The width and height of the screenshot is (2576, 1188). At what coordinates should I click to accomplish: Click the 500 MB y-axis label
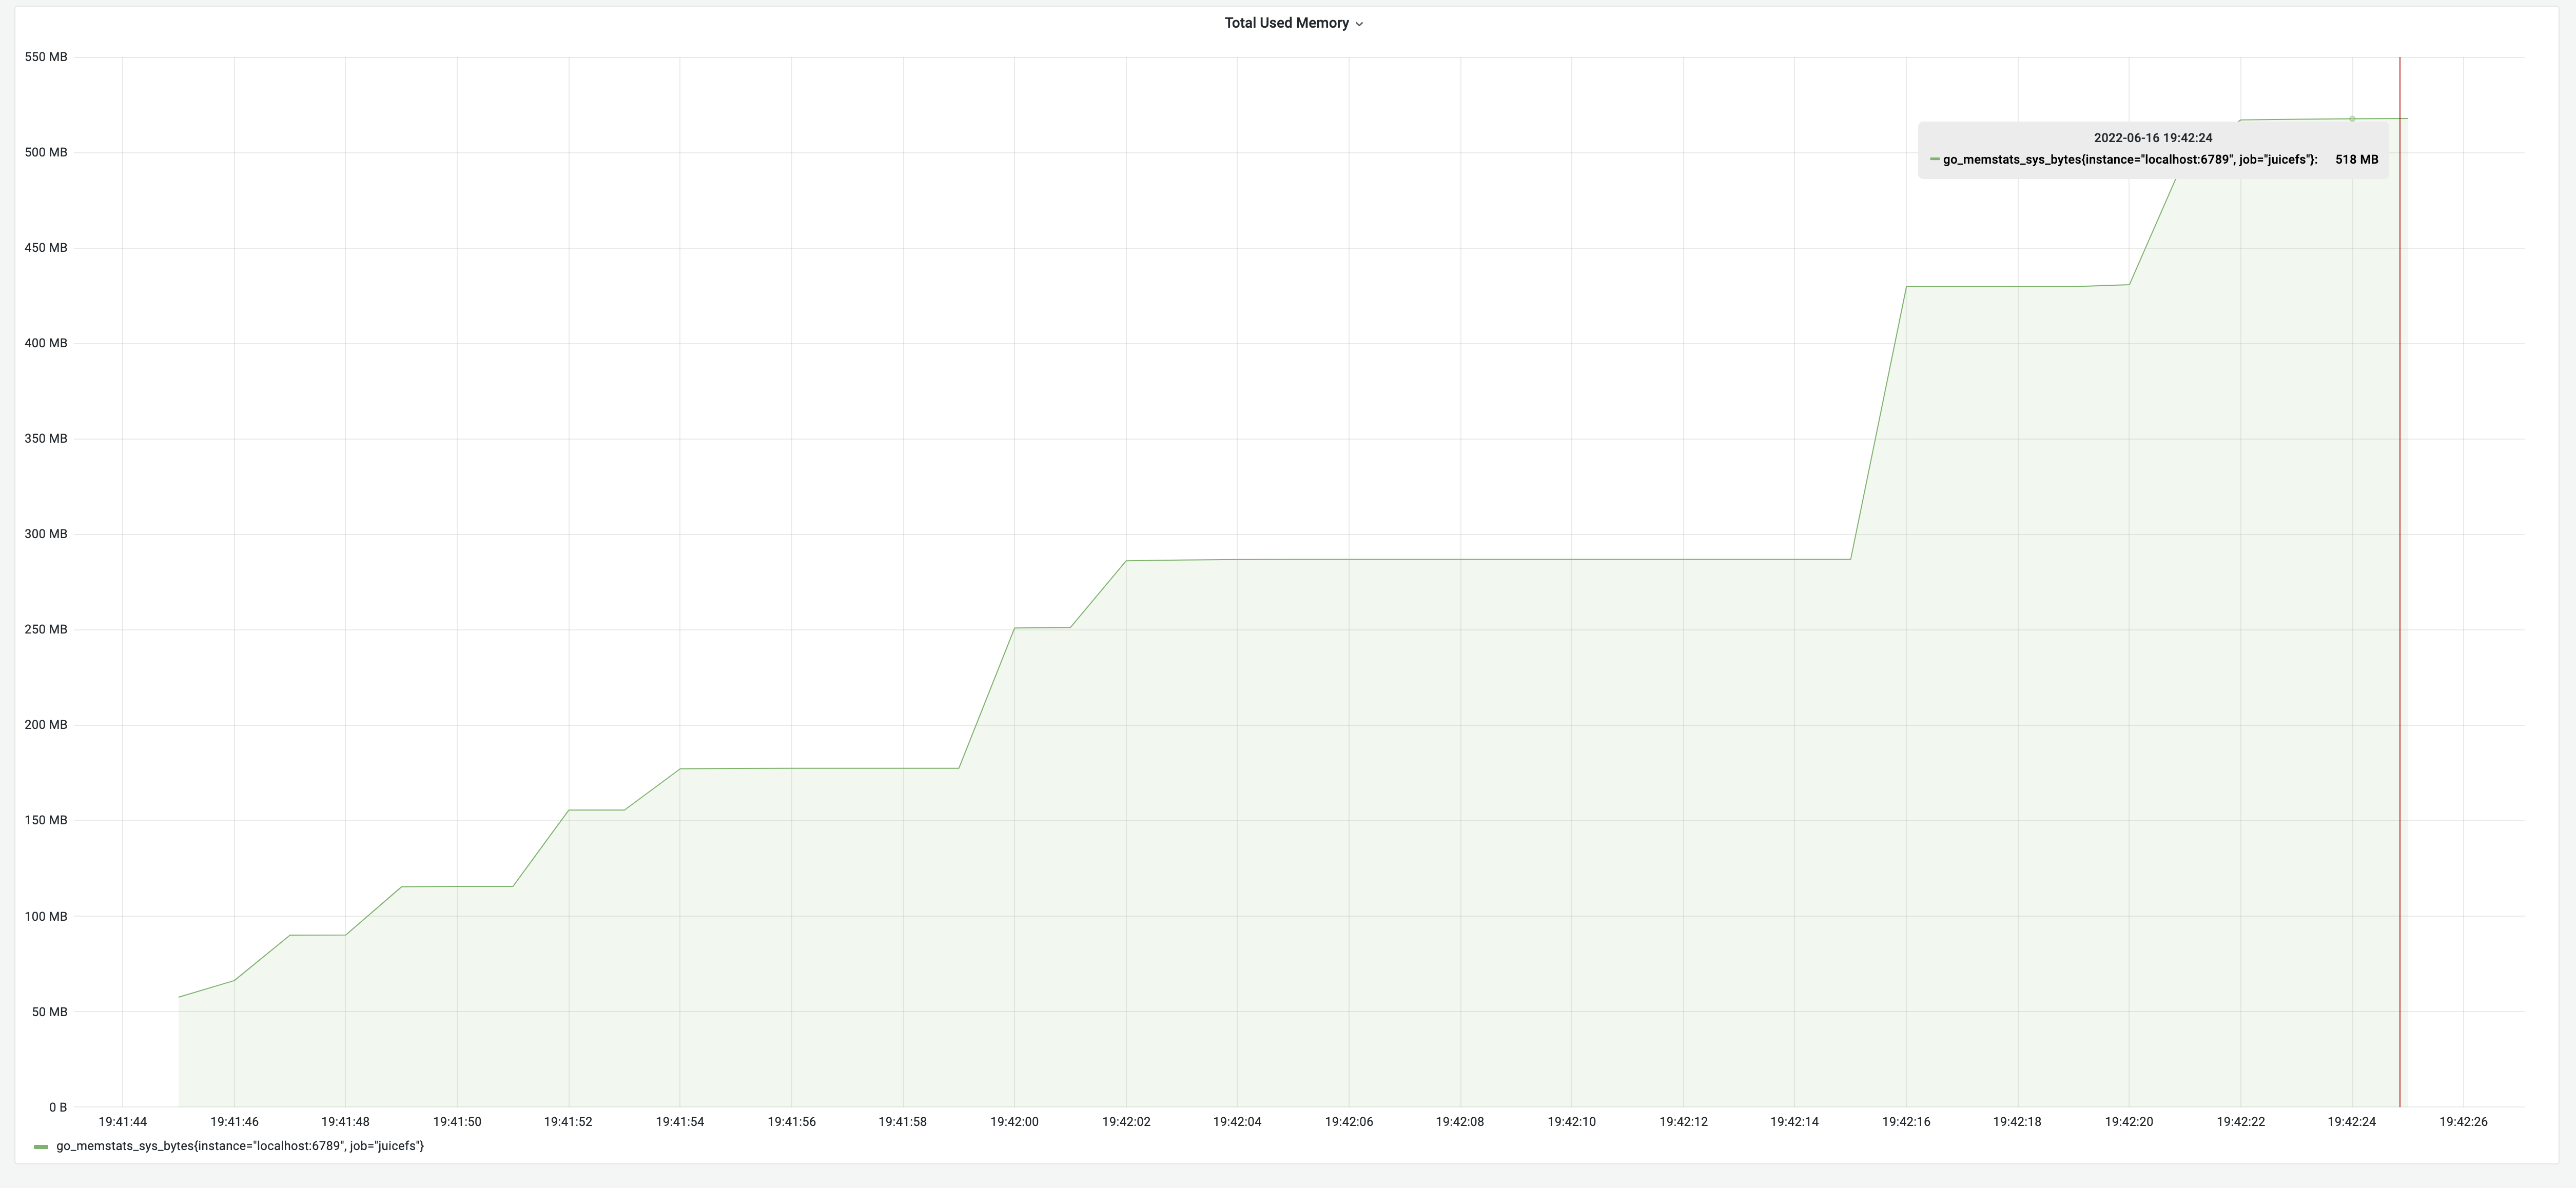click(x=46, y=152)
